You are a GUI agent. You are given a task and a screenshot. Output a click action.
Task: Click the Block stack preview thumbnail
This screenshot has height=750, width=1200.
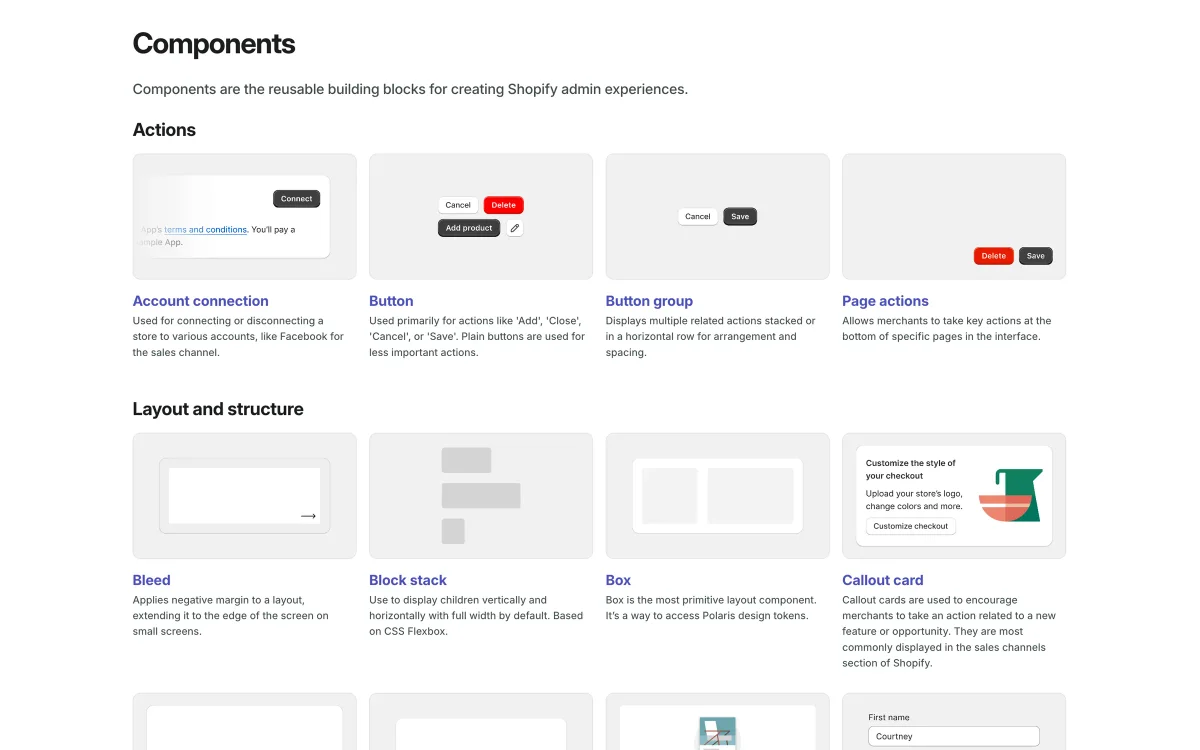click(480, 495)
